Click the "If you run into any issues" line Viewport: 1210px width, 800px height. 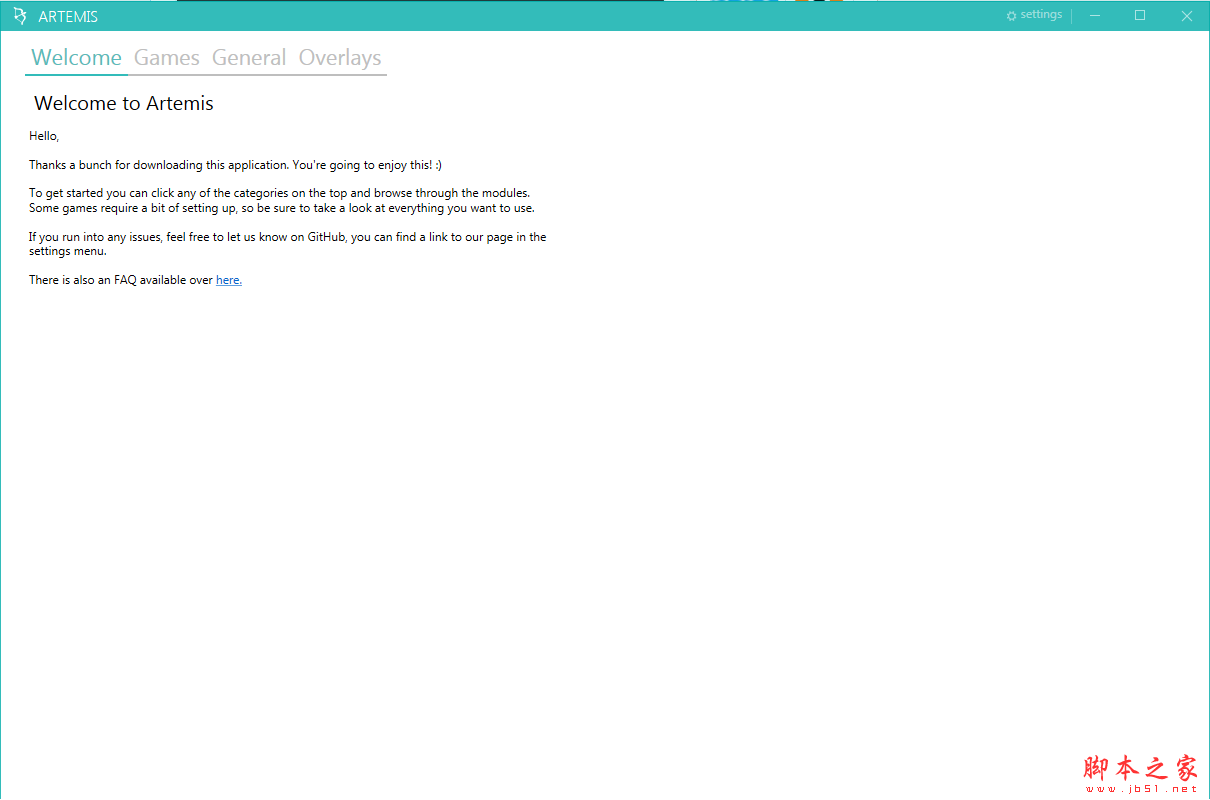(288, 237)
